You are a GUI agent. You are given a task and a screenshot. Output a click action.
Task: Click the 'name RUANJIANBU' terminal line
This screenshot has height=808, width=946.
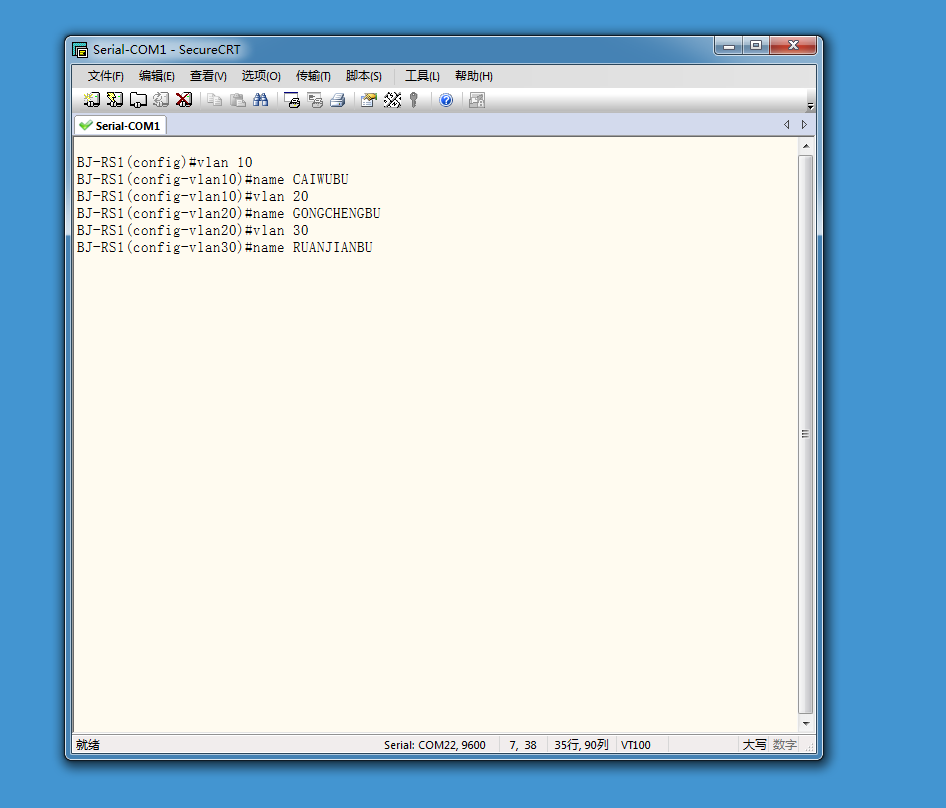[x=224, y=247]
